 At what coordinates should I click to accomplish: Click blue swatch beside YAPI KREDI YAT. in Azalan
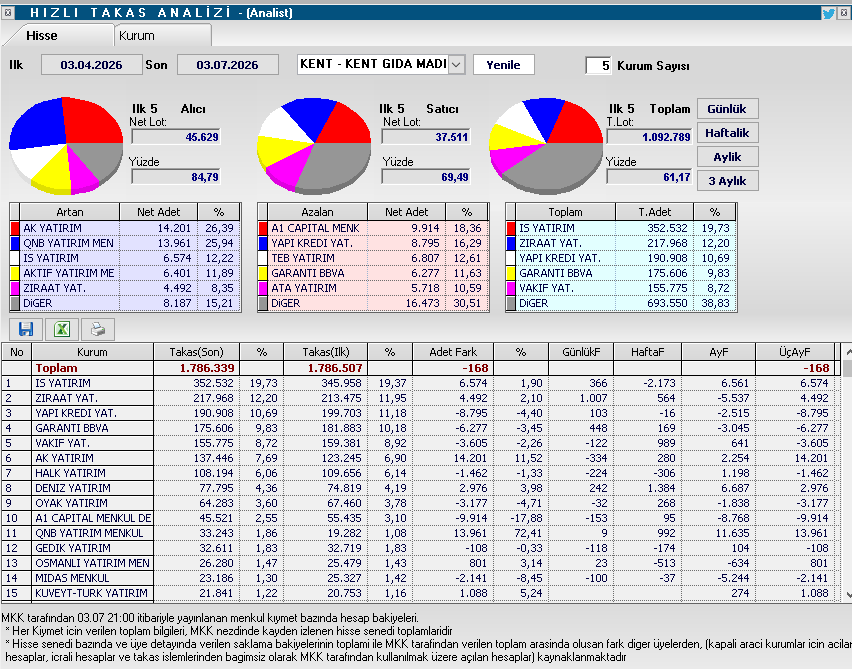(x=263, y=243)
